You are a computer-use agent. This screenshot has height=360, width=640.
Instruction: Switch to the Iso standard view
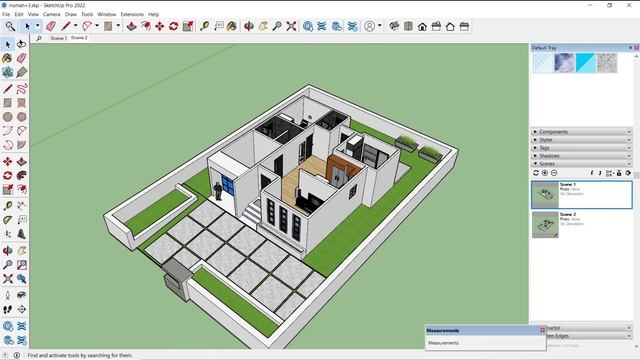[x=394, y=27]
